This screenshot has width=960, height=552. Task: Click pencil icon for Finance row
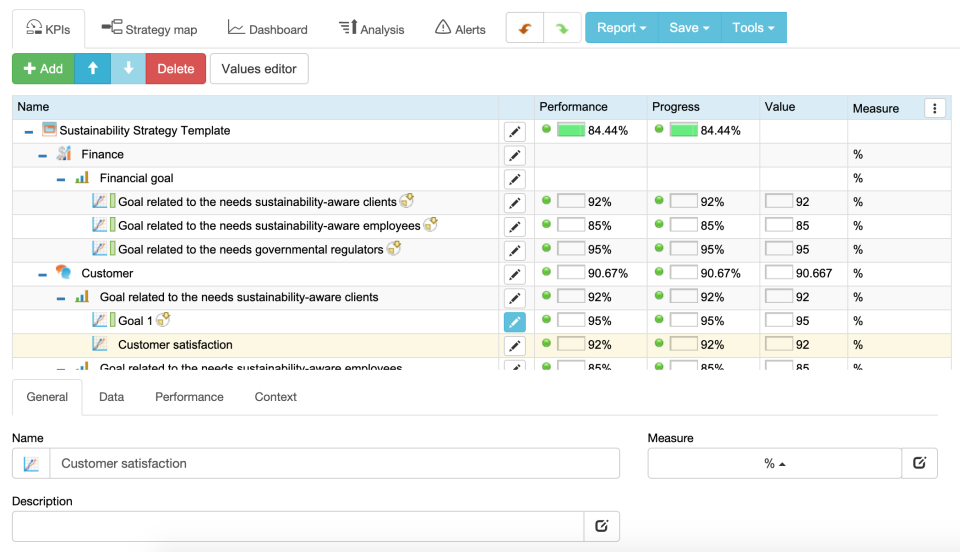(515, 155)
